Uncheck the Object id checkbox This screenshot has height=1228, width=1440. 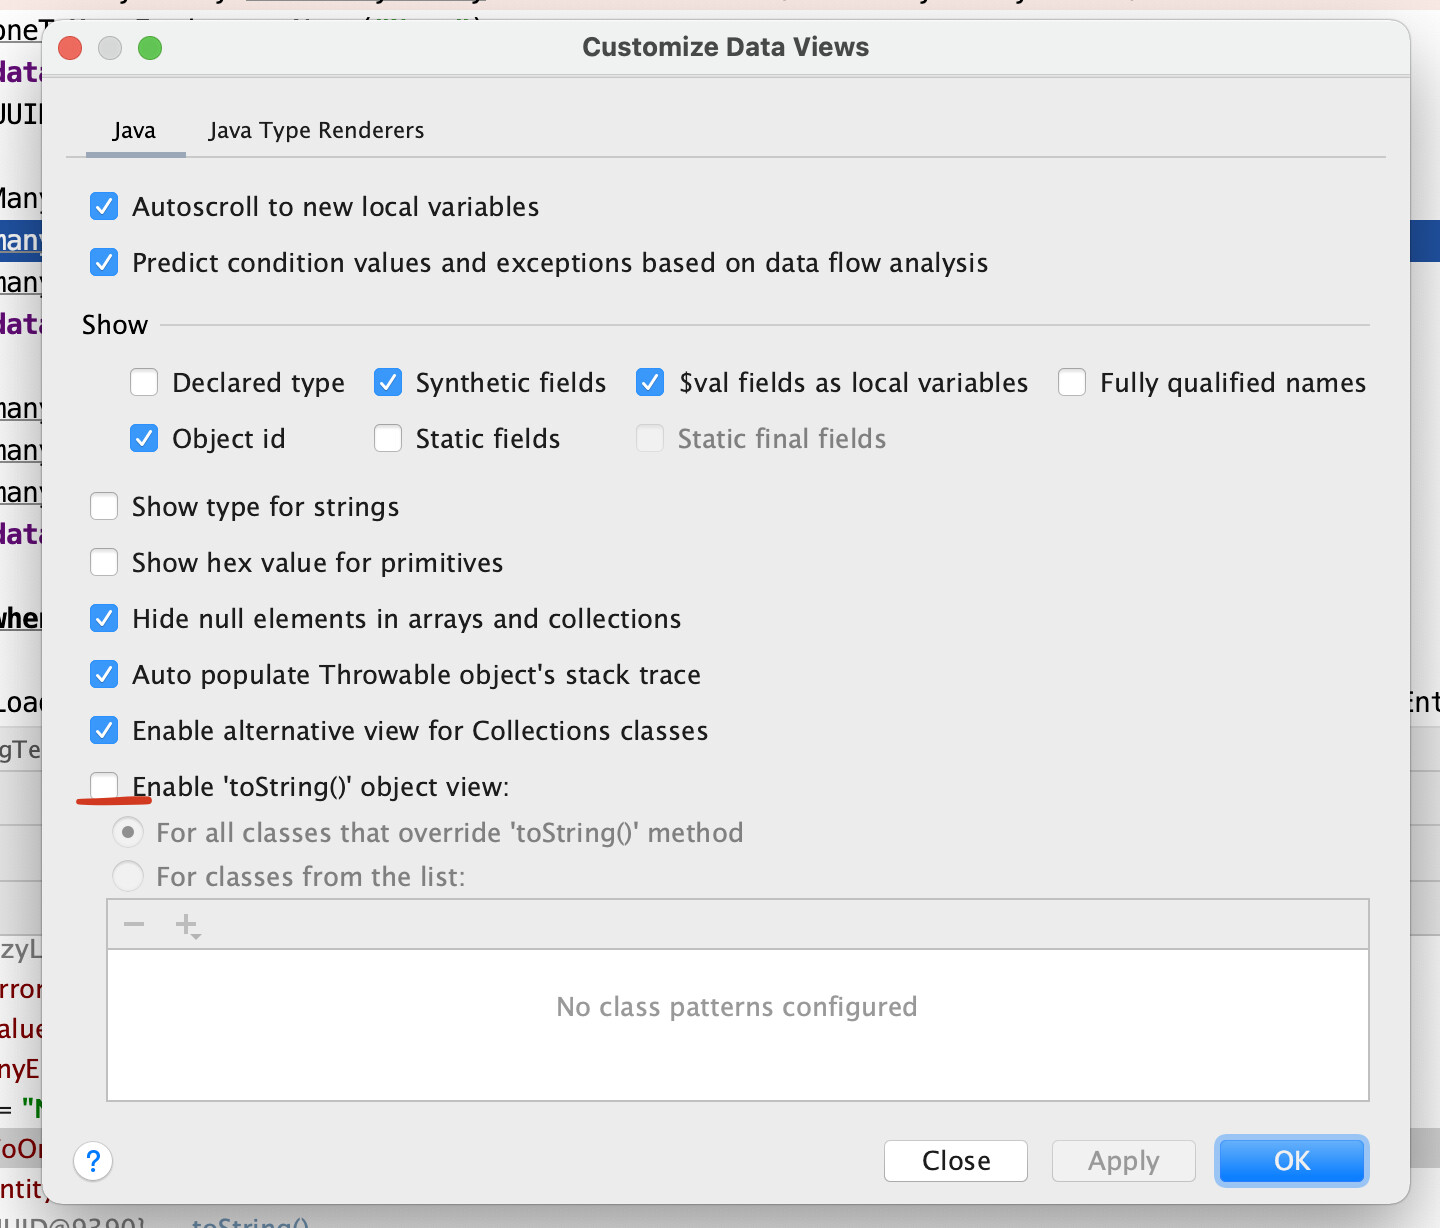coord(144,439)
